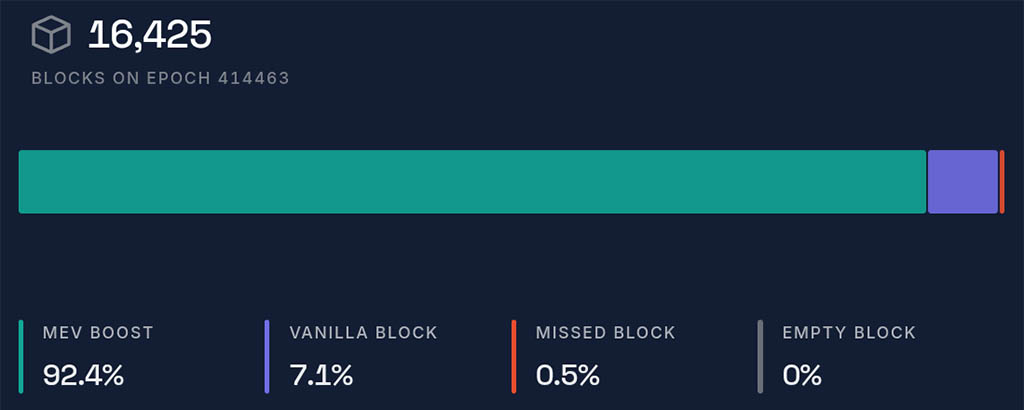1024x410 pixels.
Task: Click the thin red Missed Block bar segment
Action: (1002, 182)
